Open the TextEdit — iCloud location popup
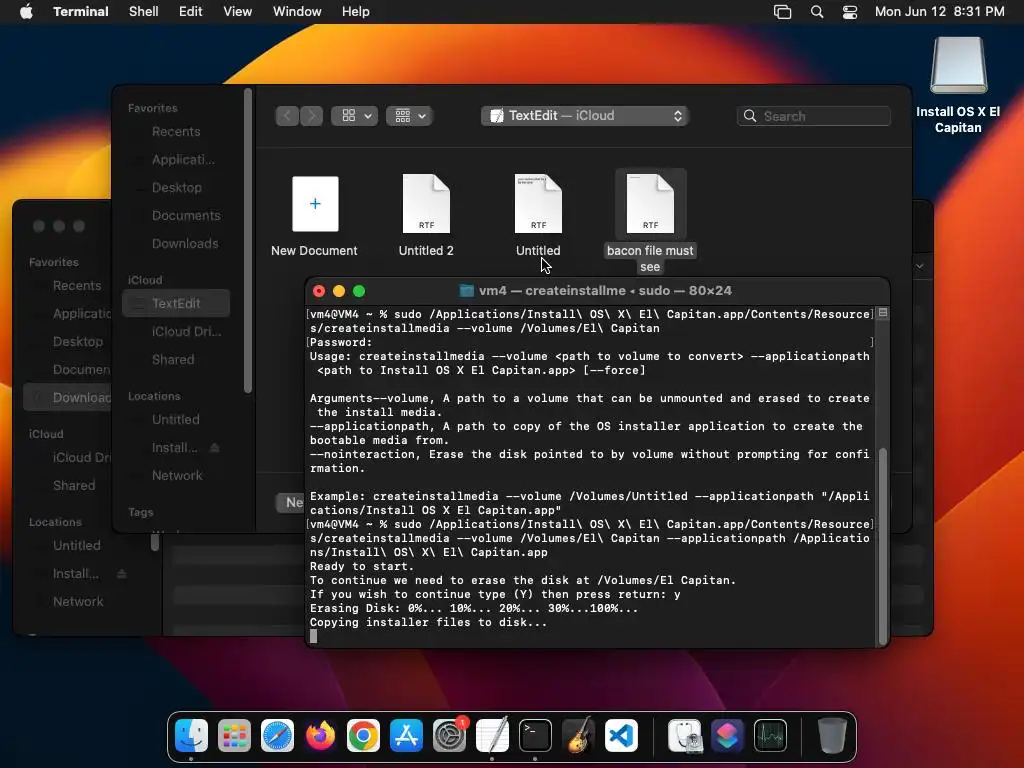The height and width of the screenshot is (768, 1024). (x=584, y=116)
